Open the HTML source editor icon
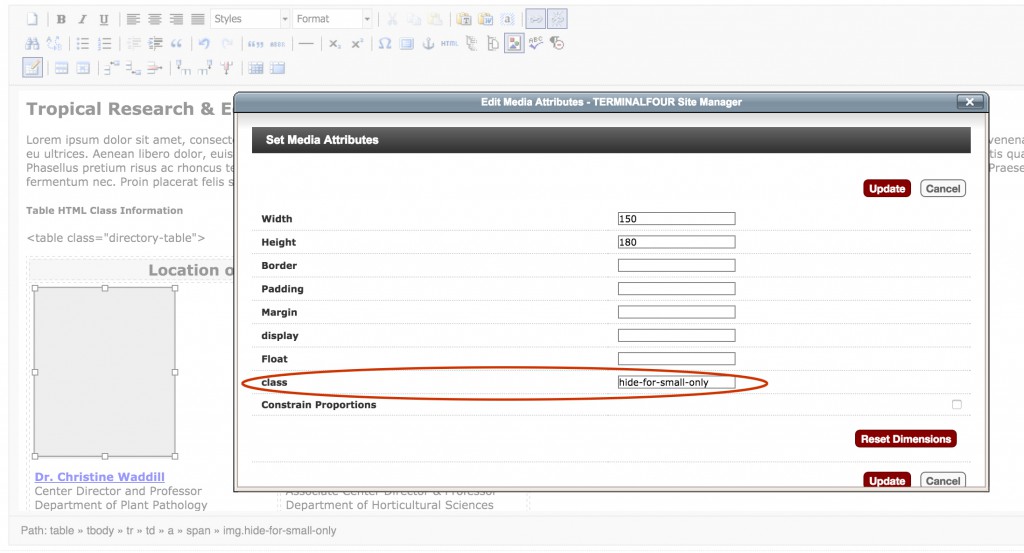 coord(449,44)
